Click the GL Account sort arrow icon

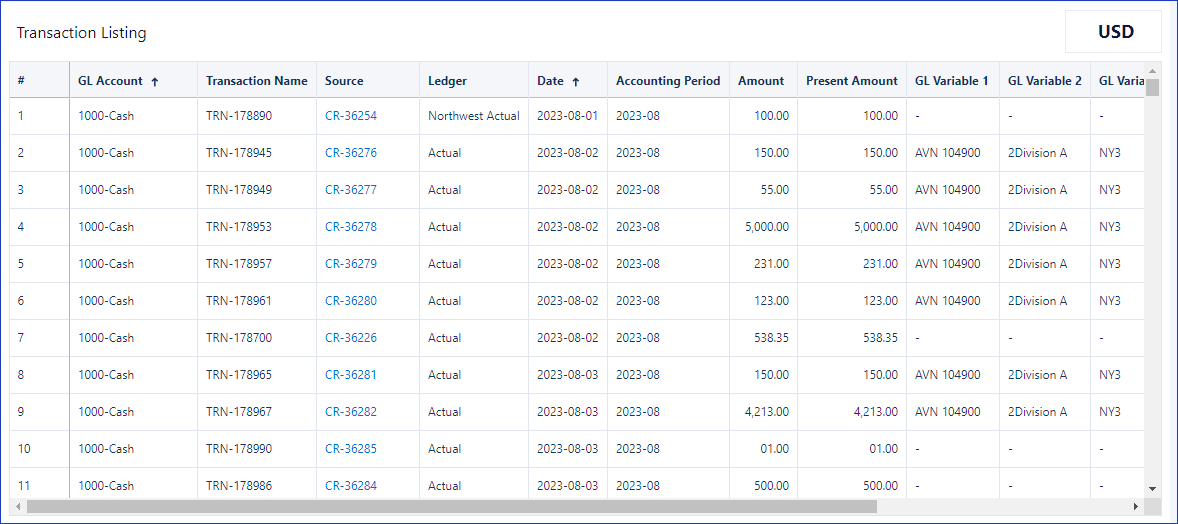pyautogui.click(x=155, y=81)
